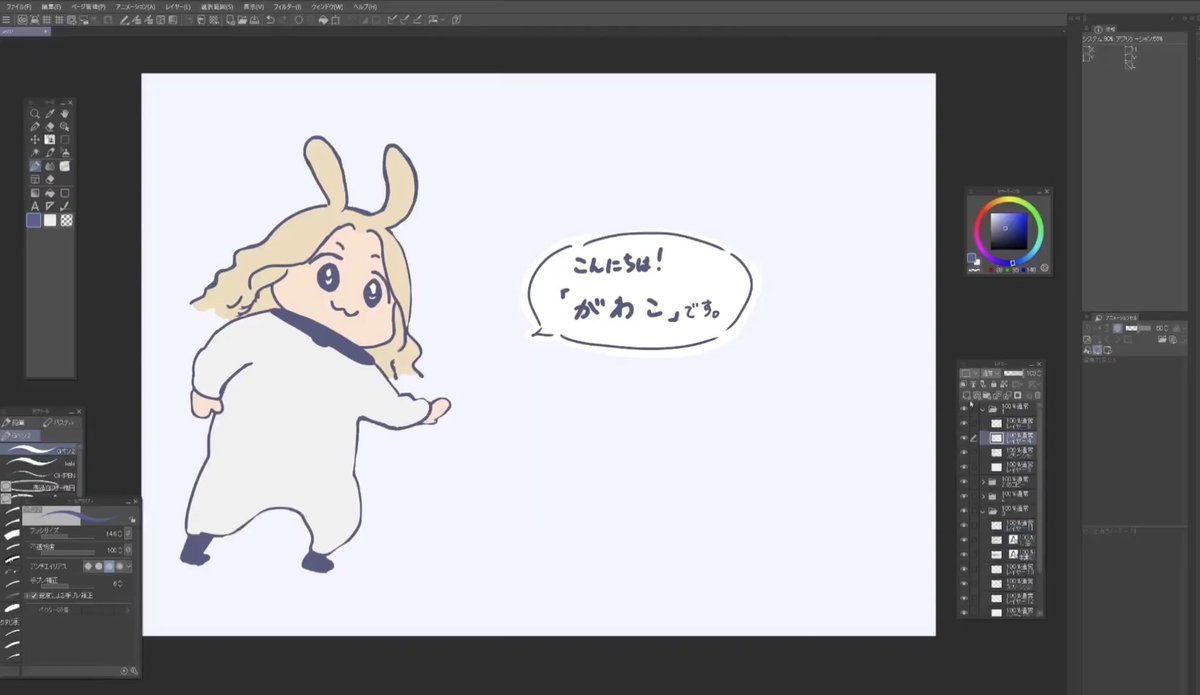Click the first snap-to-ruler icon in command bar
The height and width of the screenshot is (695, 1200).
point(392,19)
